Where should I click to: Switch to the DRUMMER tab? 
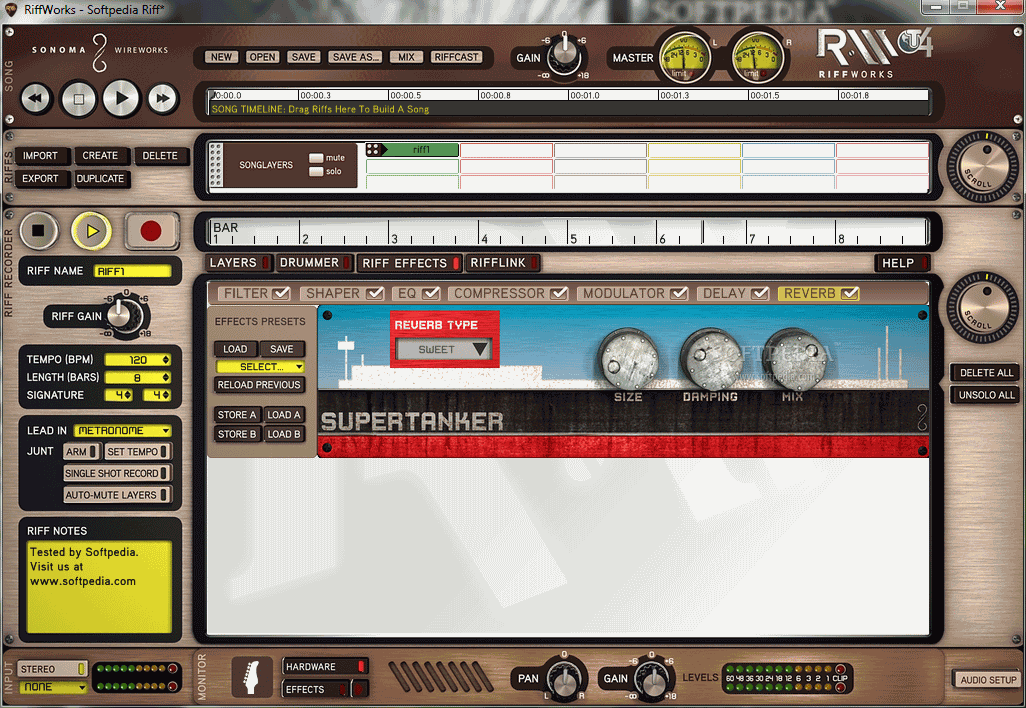[x=315, y=262]
